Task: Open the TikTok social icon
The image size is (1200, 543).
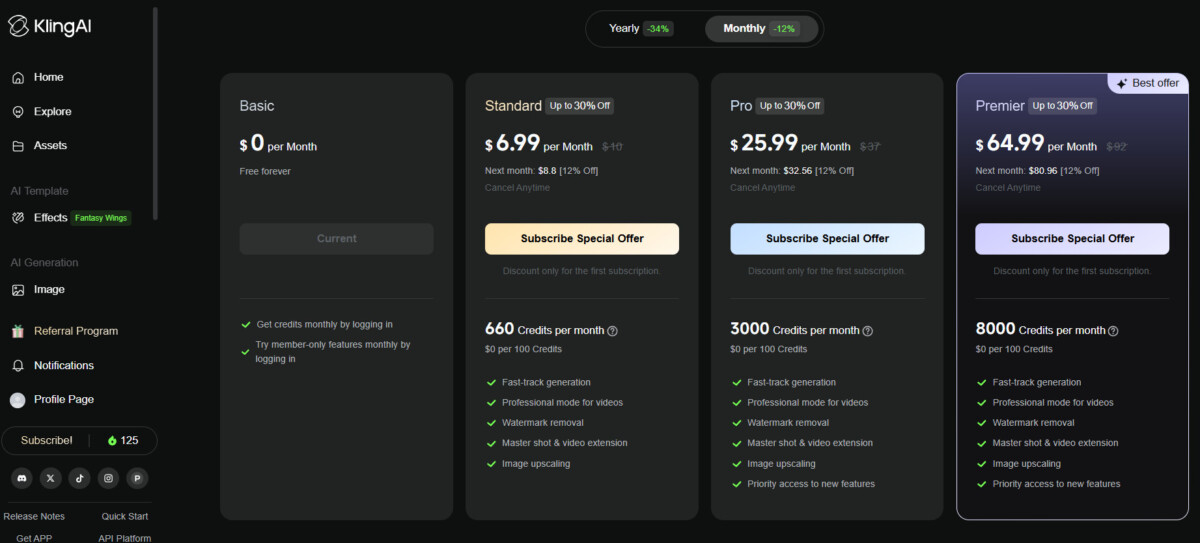Action: [x=80, y=478]
